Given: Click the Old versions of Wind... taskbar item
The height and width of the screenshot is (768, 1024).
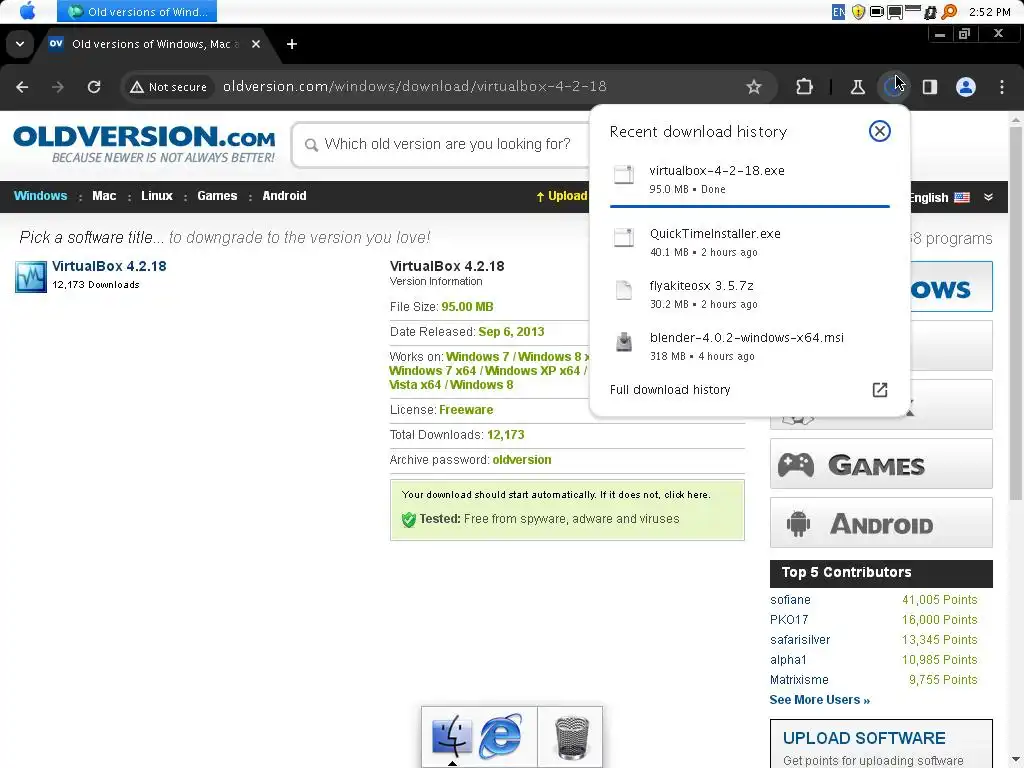Looking at the screenshot, I should coord(137,11).
